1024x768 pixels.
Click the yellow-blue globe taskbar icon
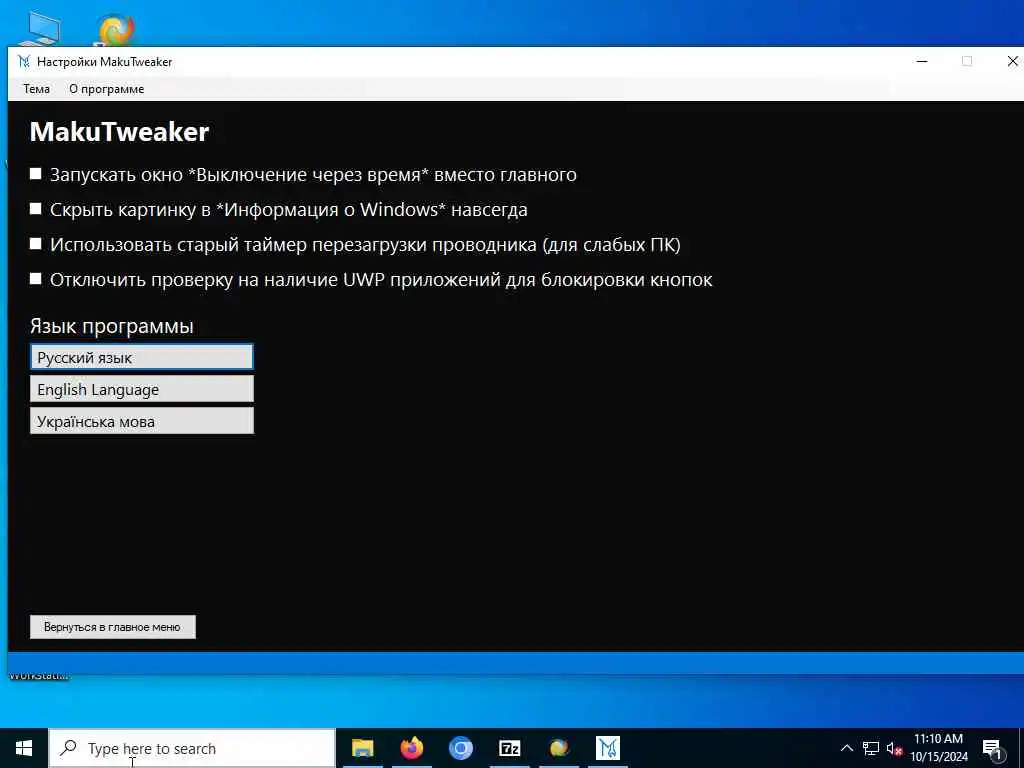coord(558,748)
